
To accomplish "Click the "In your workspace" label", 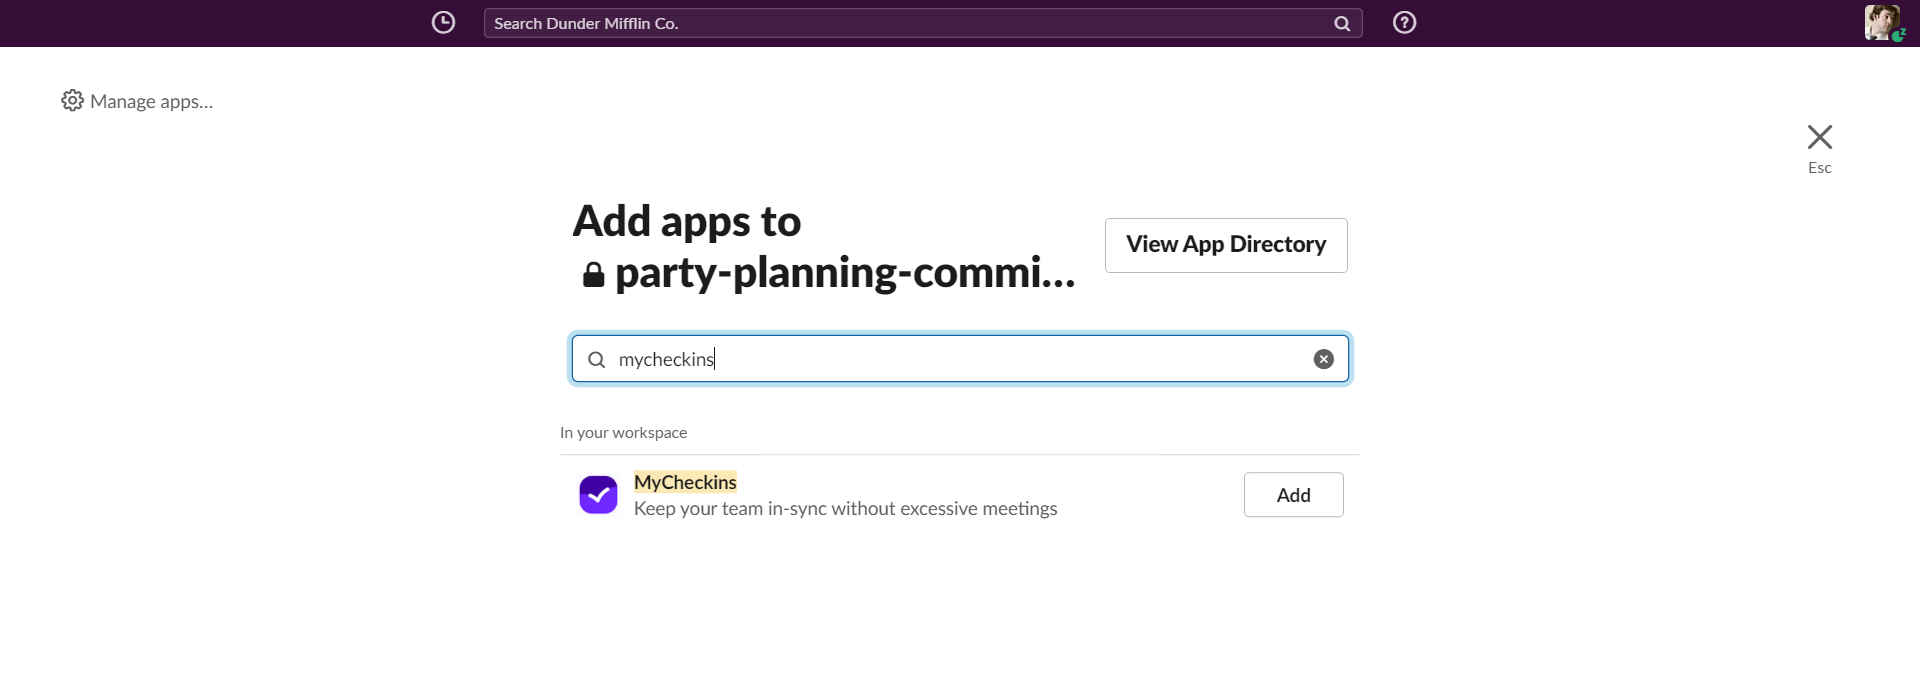I will point(623,433).
